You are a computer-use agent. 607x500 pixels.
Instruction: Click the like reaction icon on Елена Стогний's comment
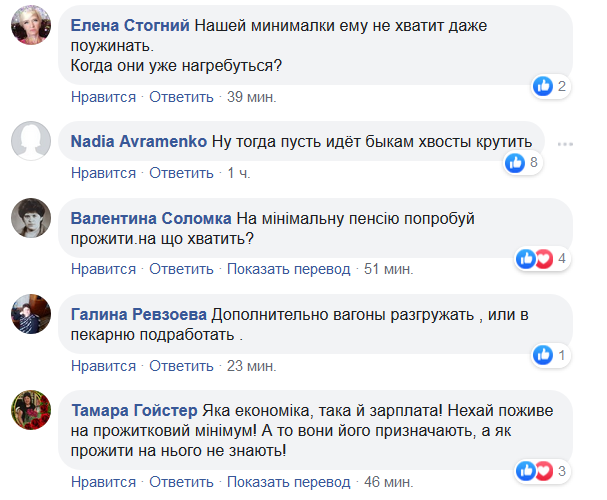(543, 86)
